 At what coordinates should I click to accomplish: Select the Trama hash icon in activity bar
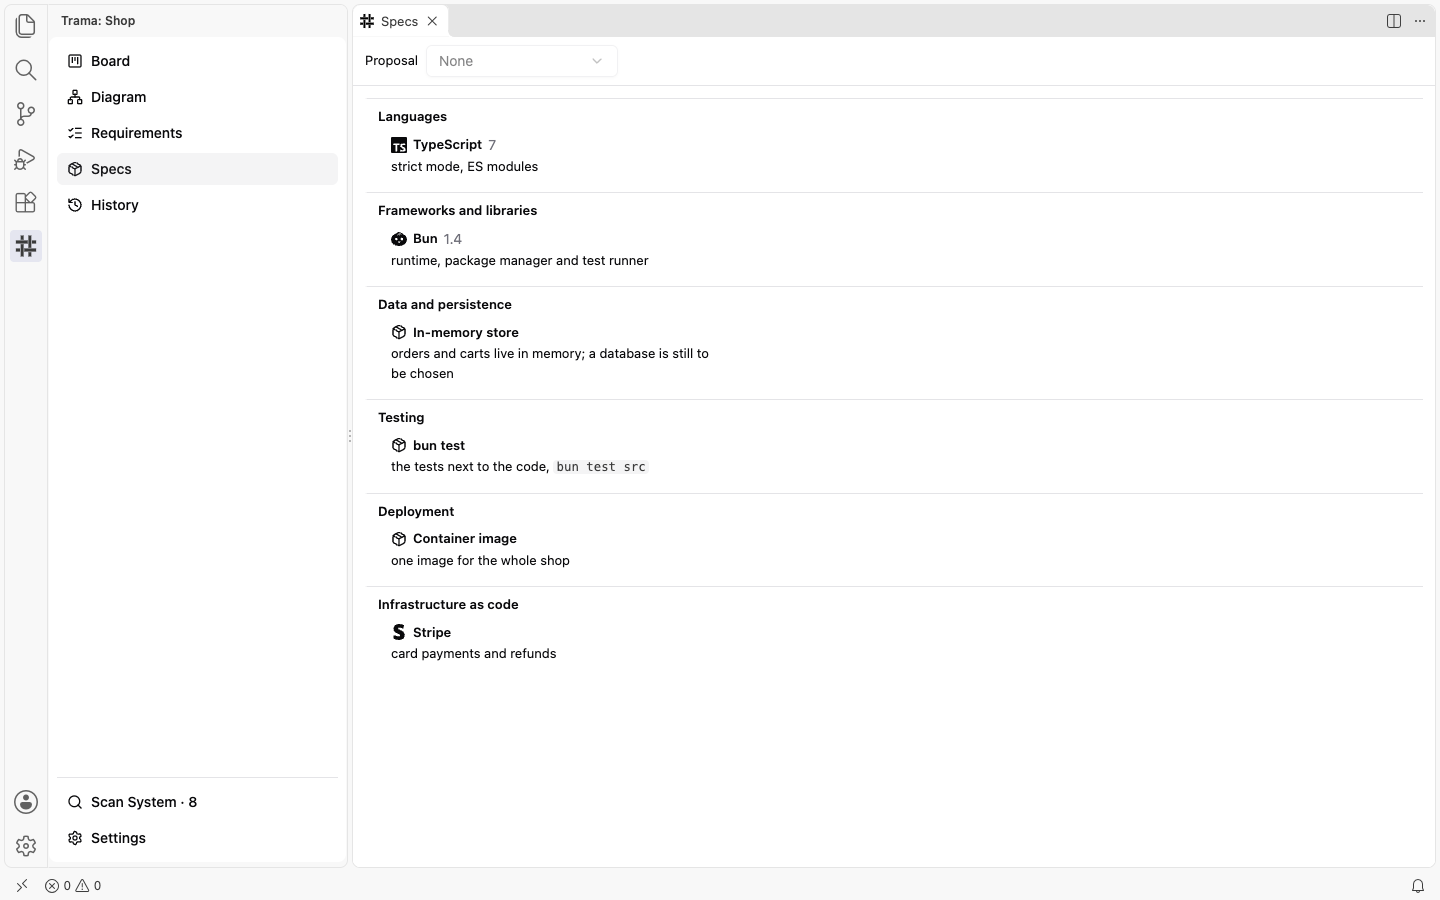tap(26, 246)
